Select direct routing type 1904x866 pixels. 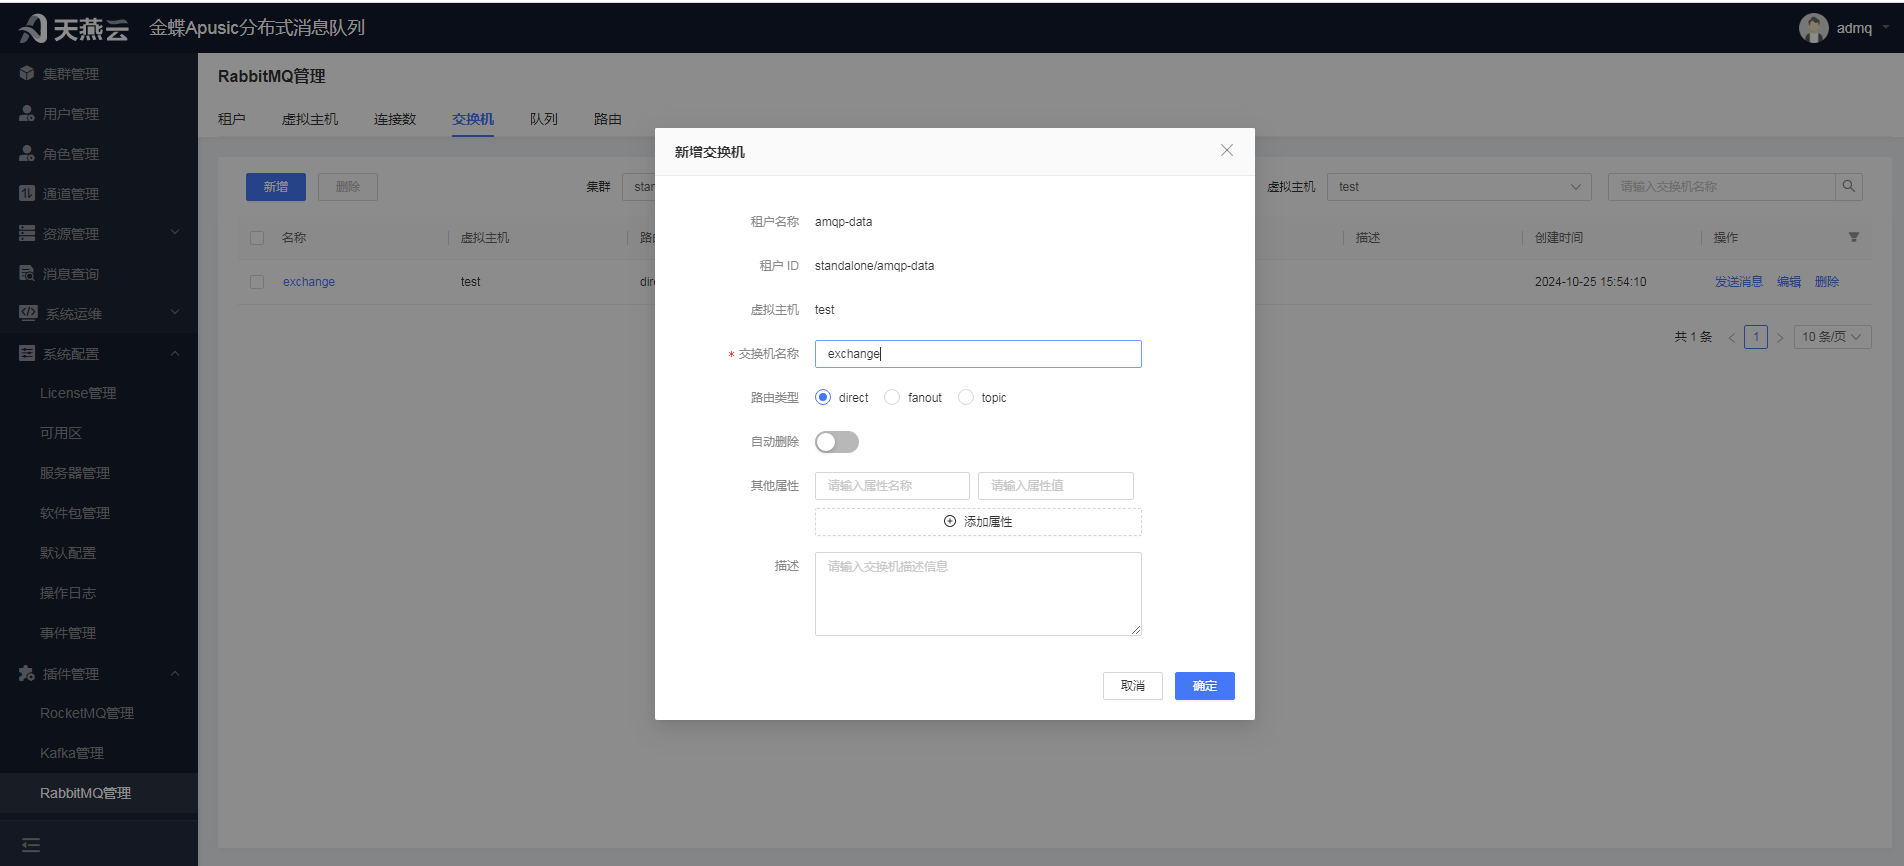[823, 397]
